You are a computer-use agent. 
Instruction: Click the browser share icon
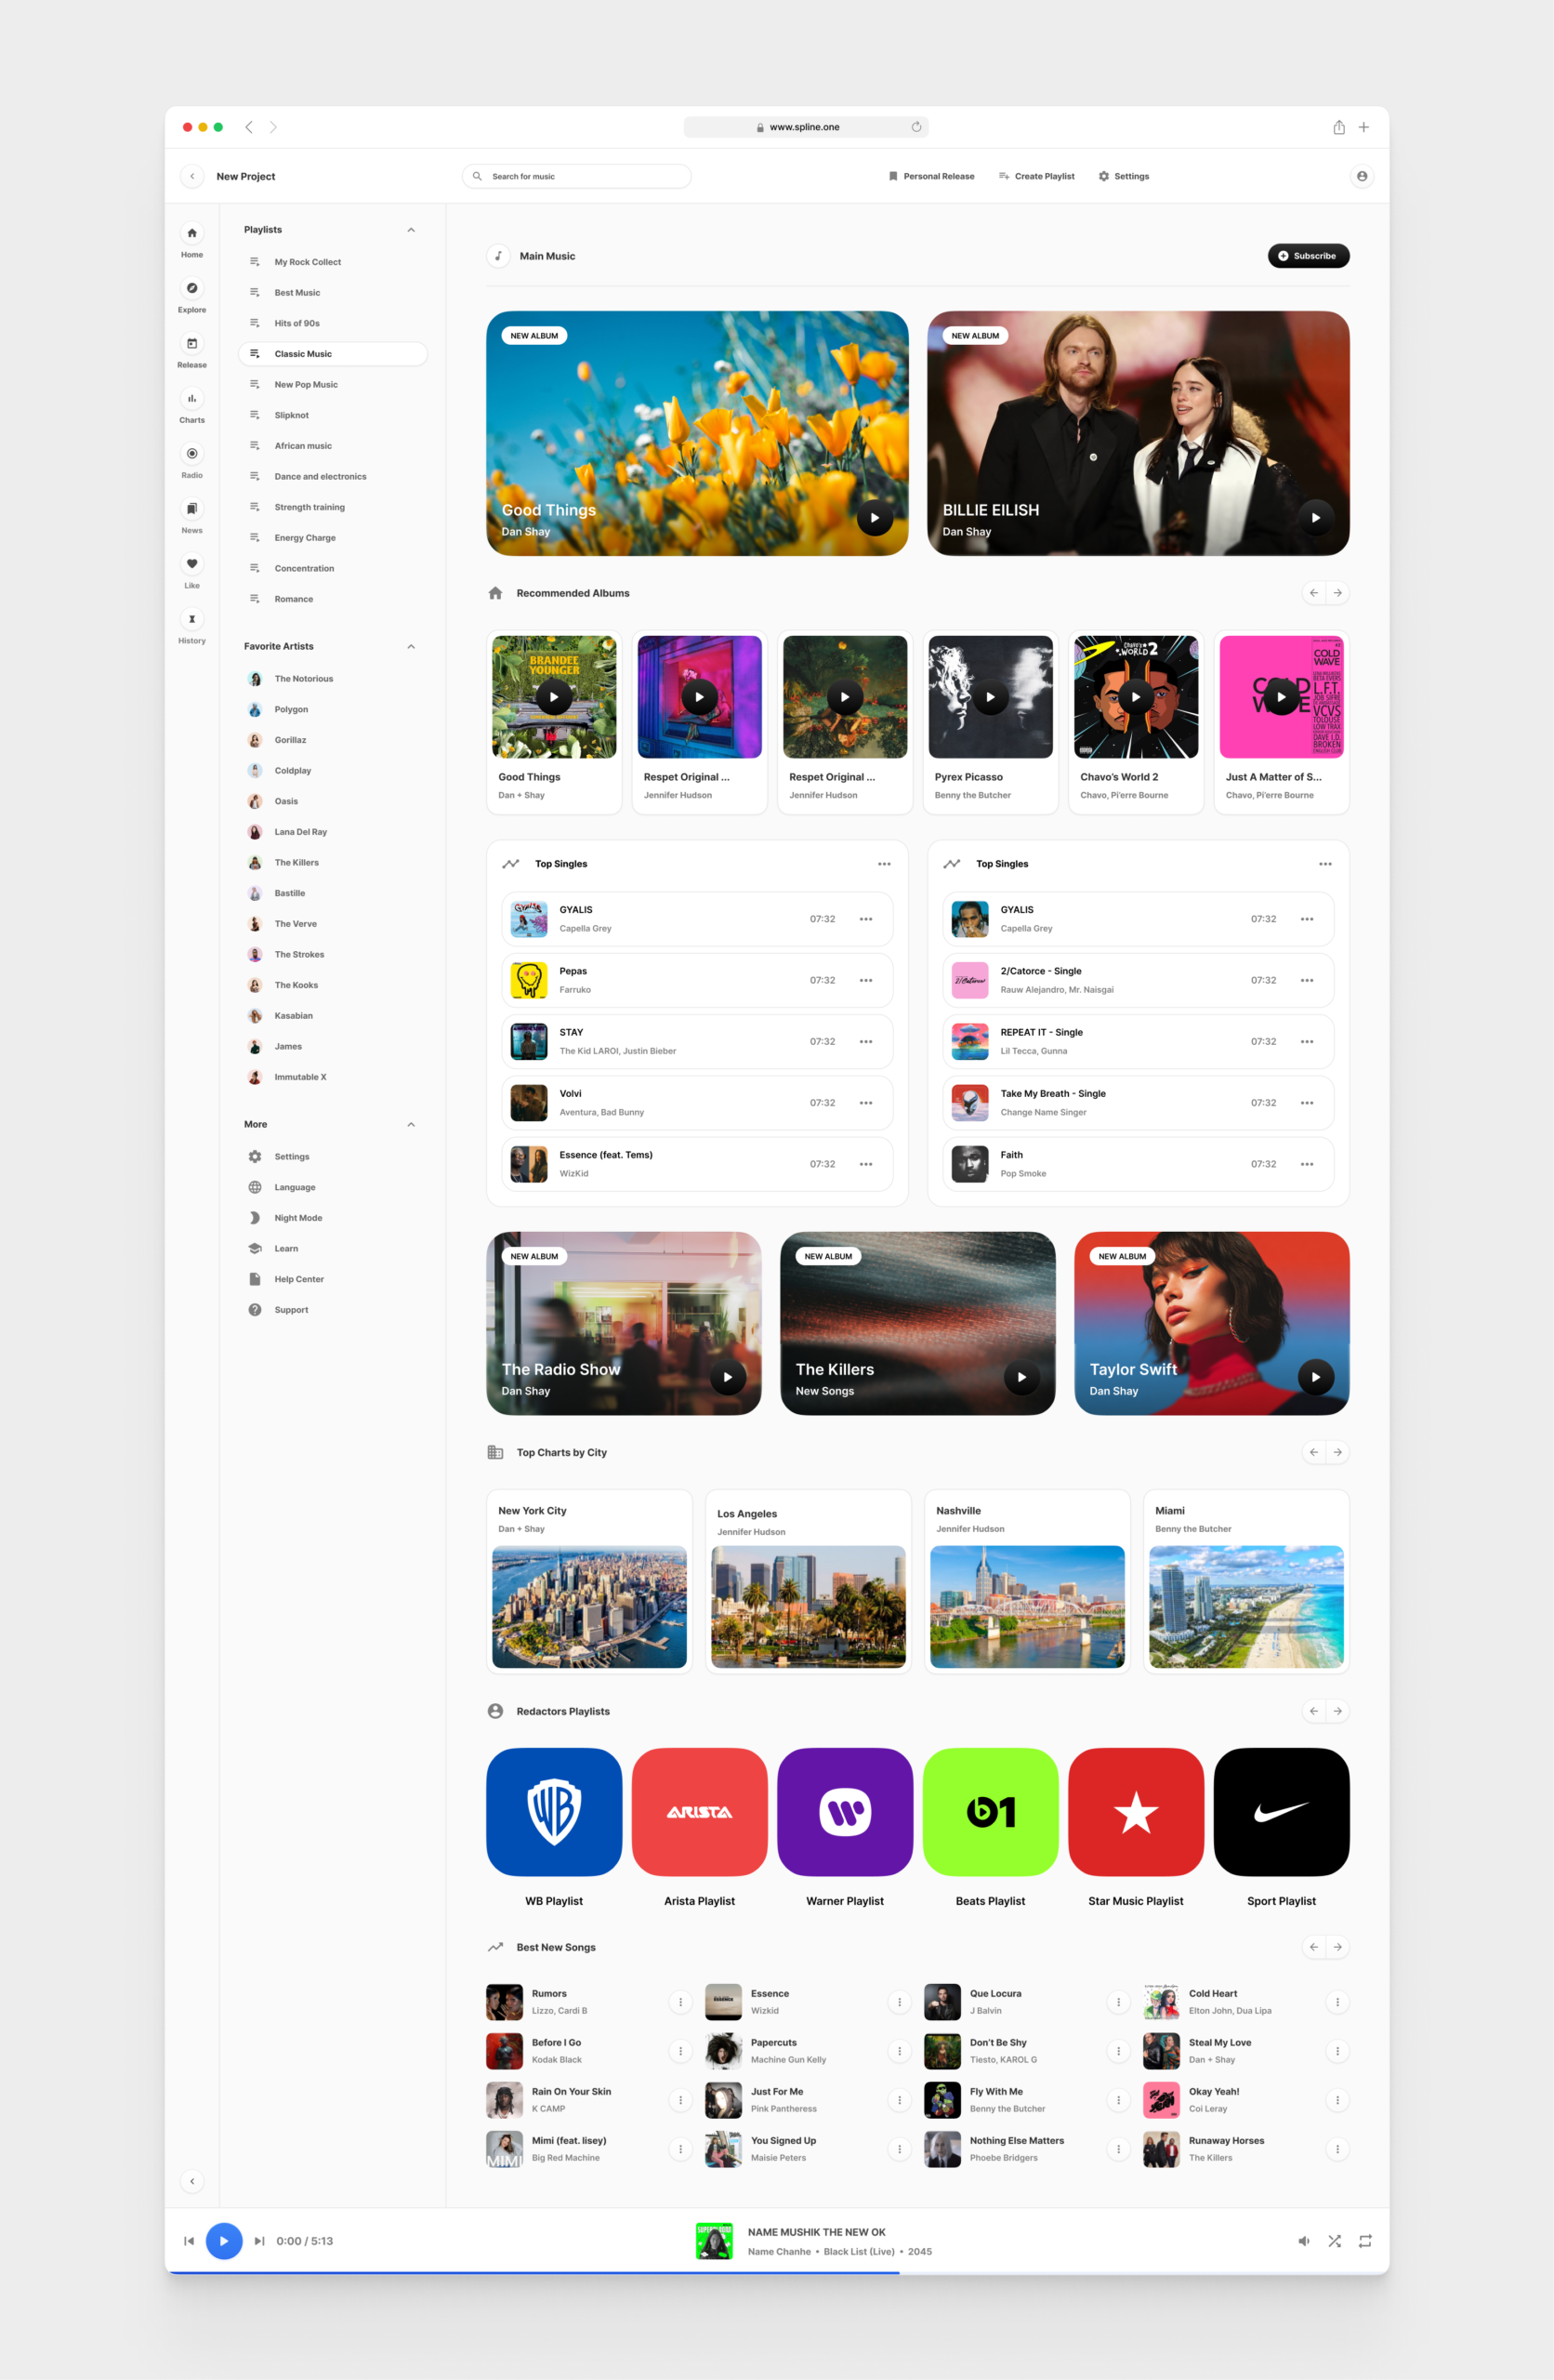click(x=1338, y=127)
